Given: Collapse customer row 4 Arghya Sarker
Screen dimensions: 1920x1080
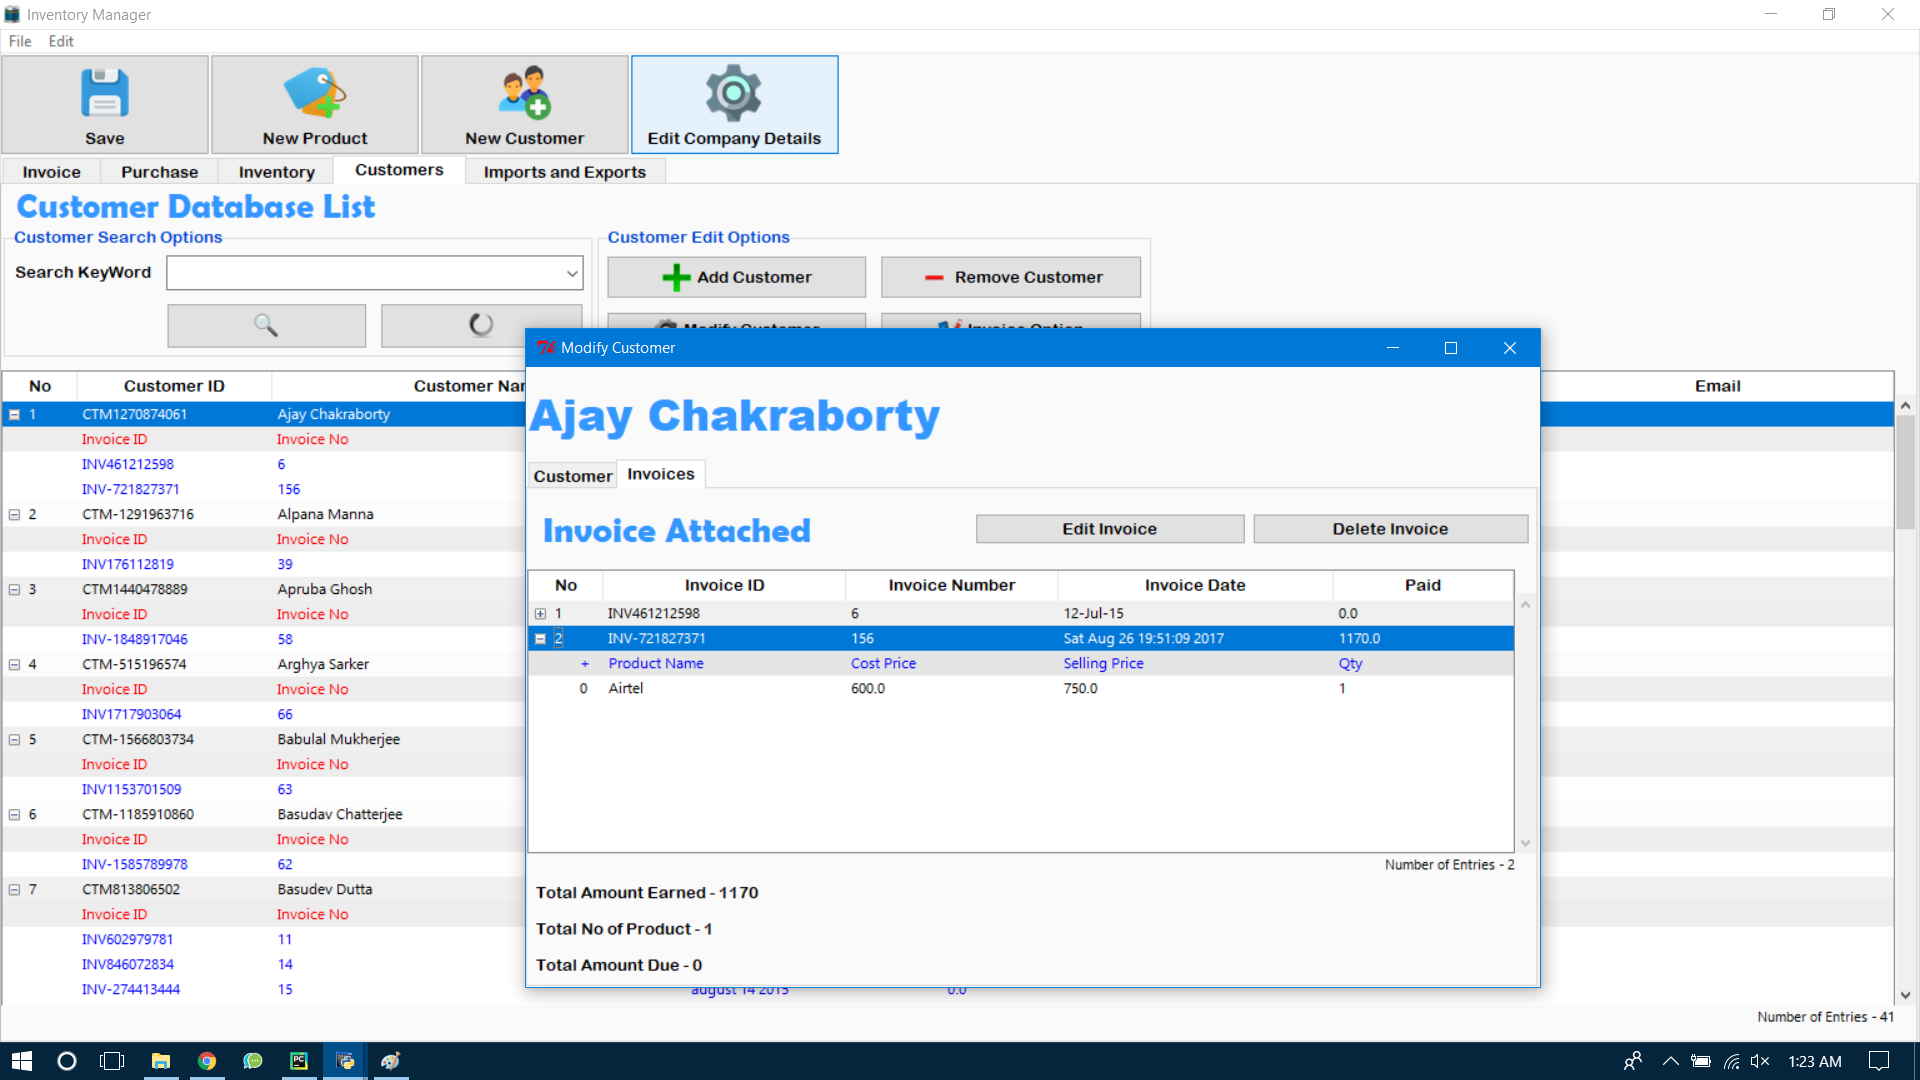Looking at the screenshot, I should pos(15,664).
